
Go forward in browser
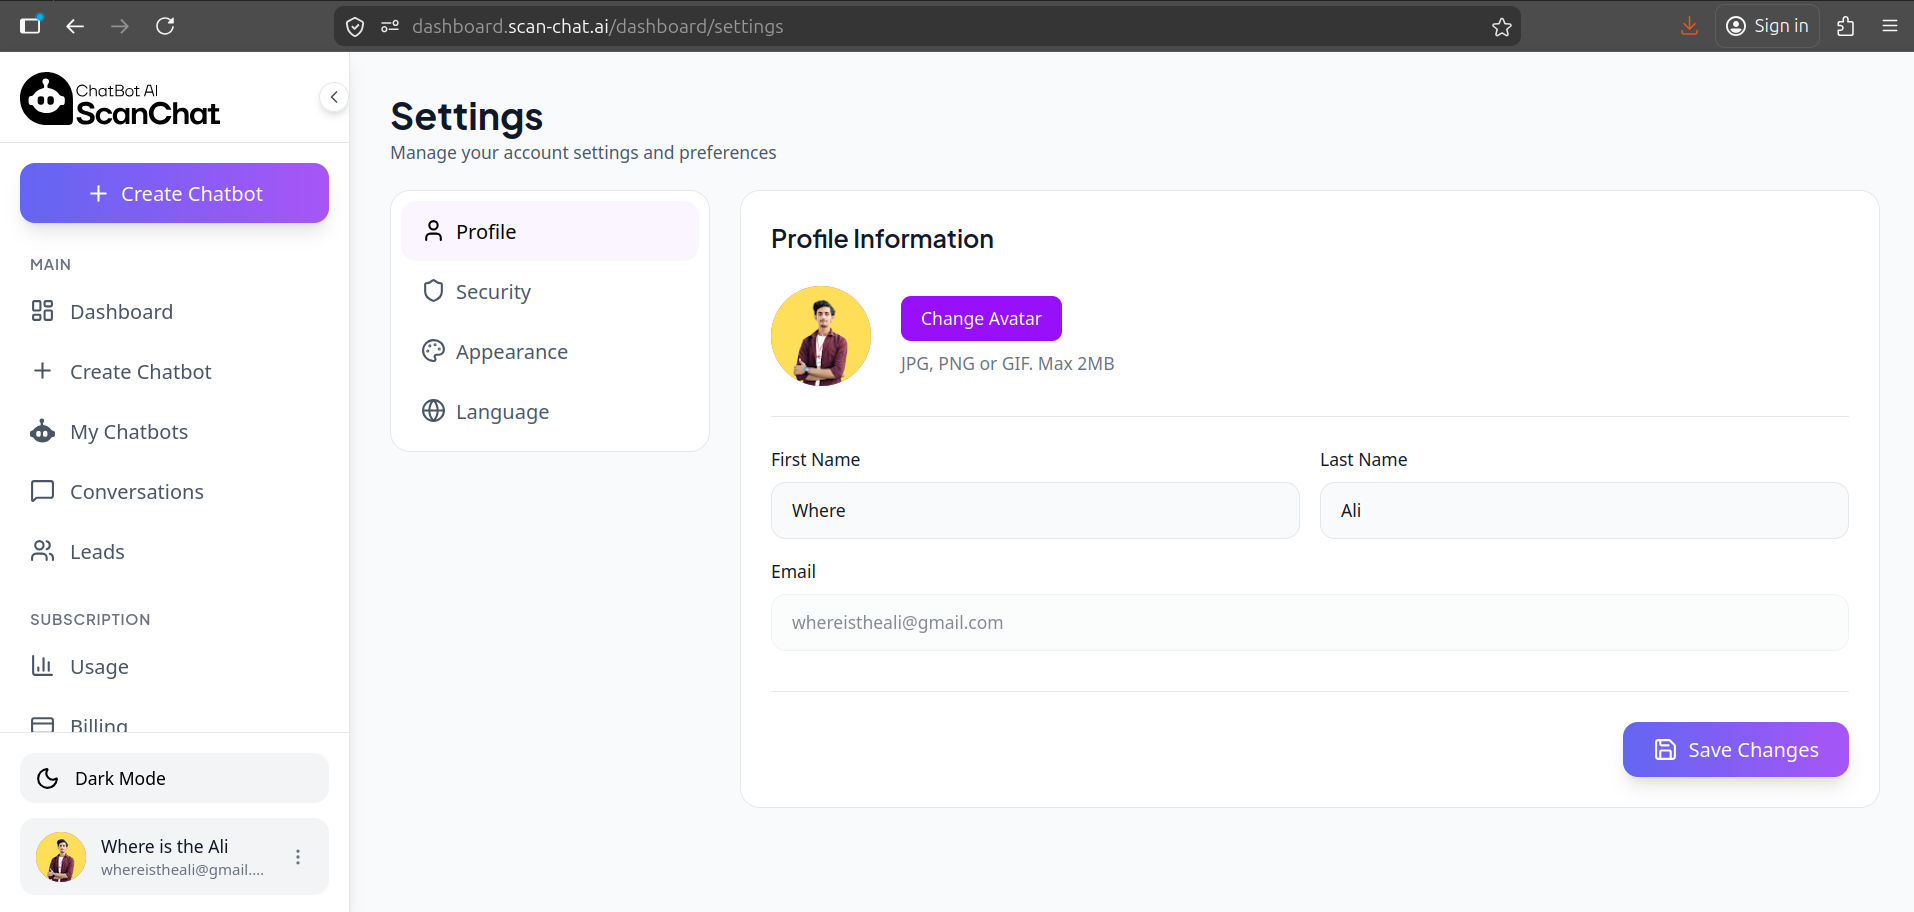click(x=120, y=26)
